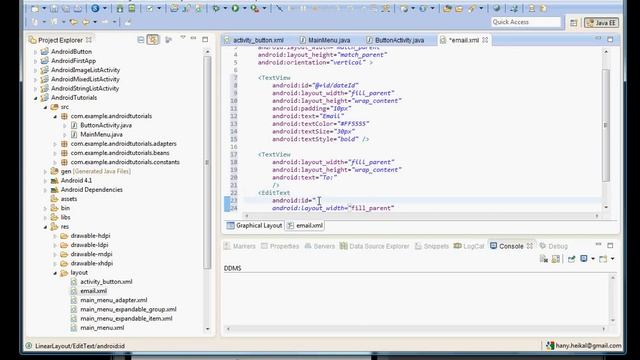
Task: Click the Print toolbar icon
Action: (78, 9)
